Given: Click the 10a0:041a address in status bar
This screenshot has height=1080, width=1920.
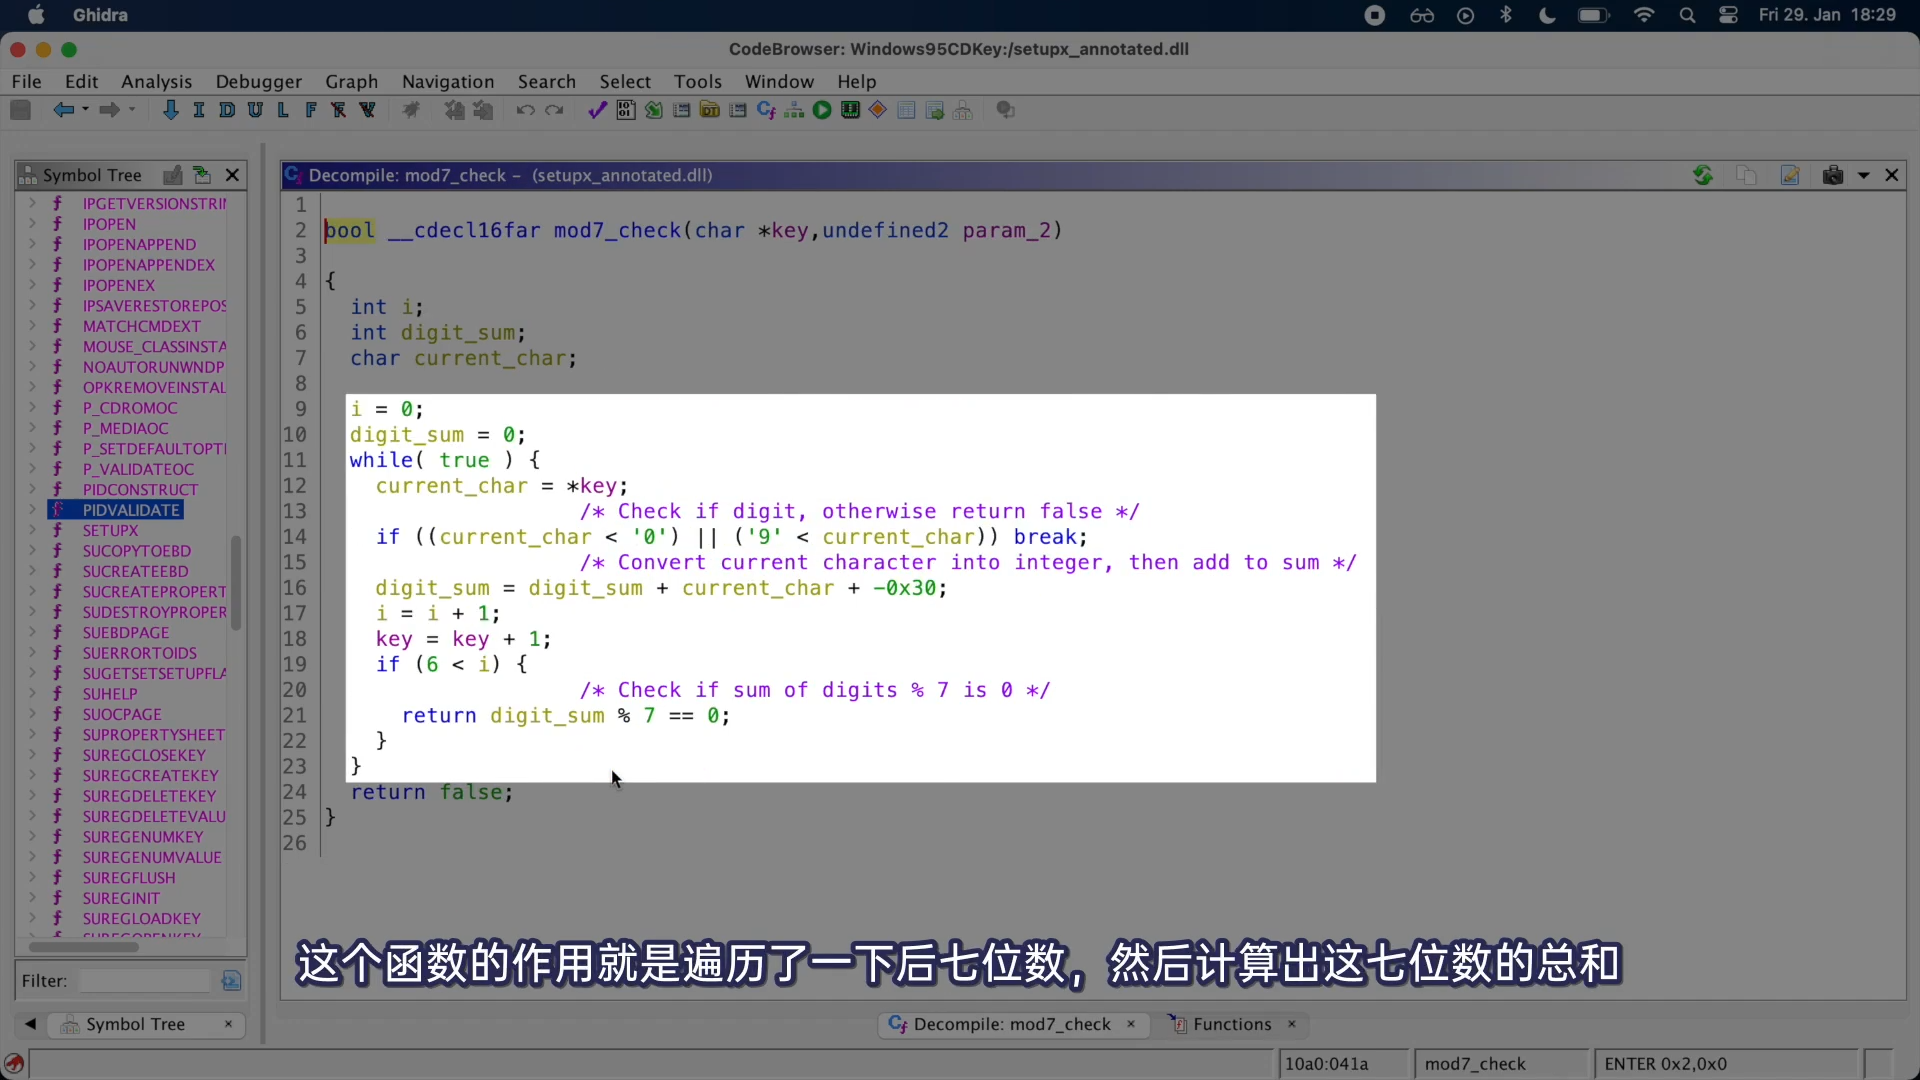Looking at the screenshot, I should tap(1327, 1064).
